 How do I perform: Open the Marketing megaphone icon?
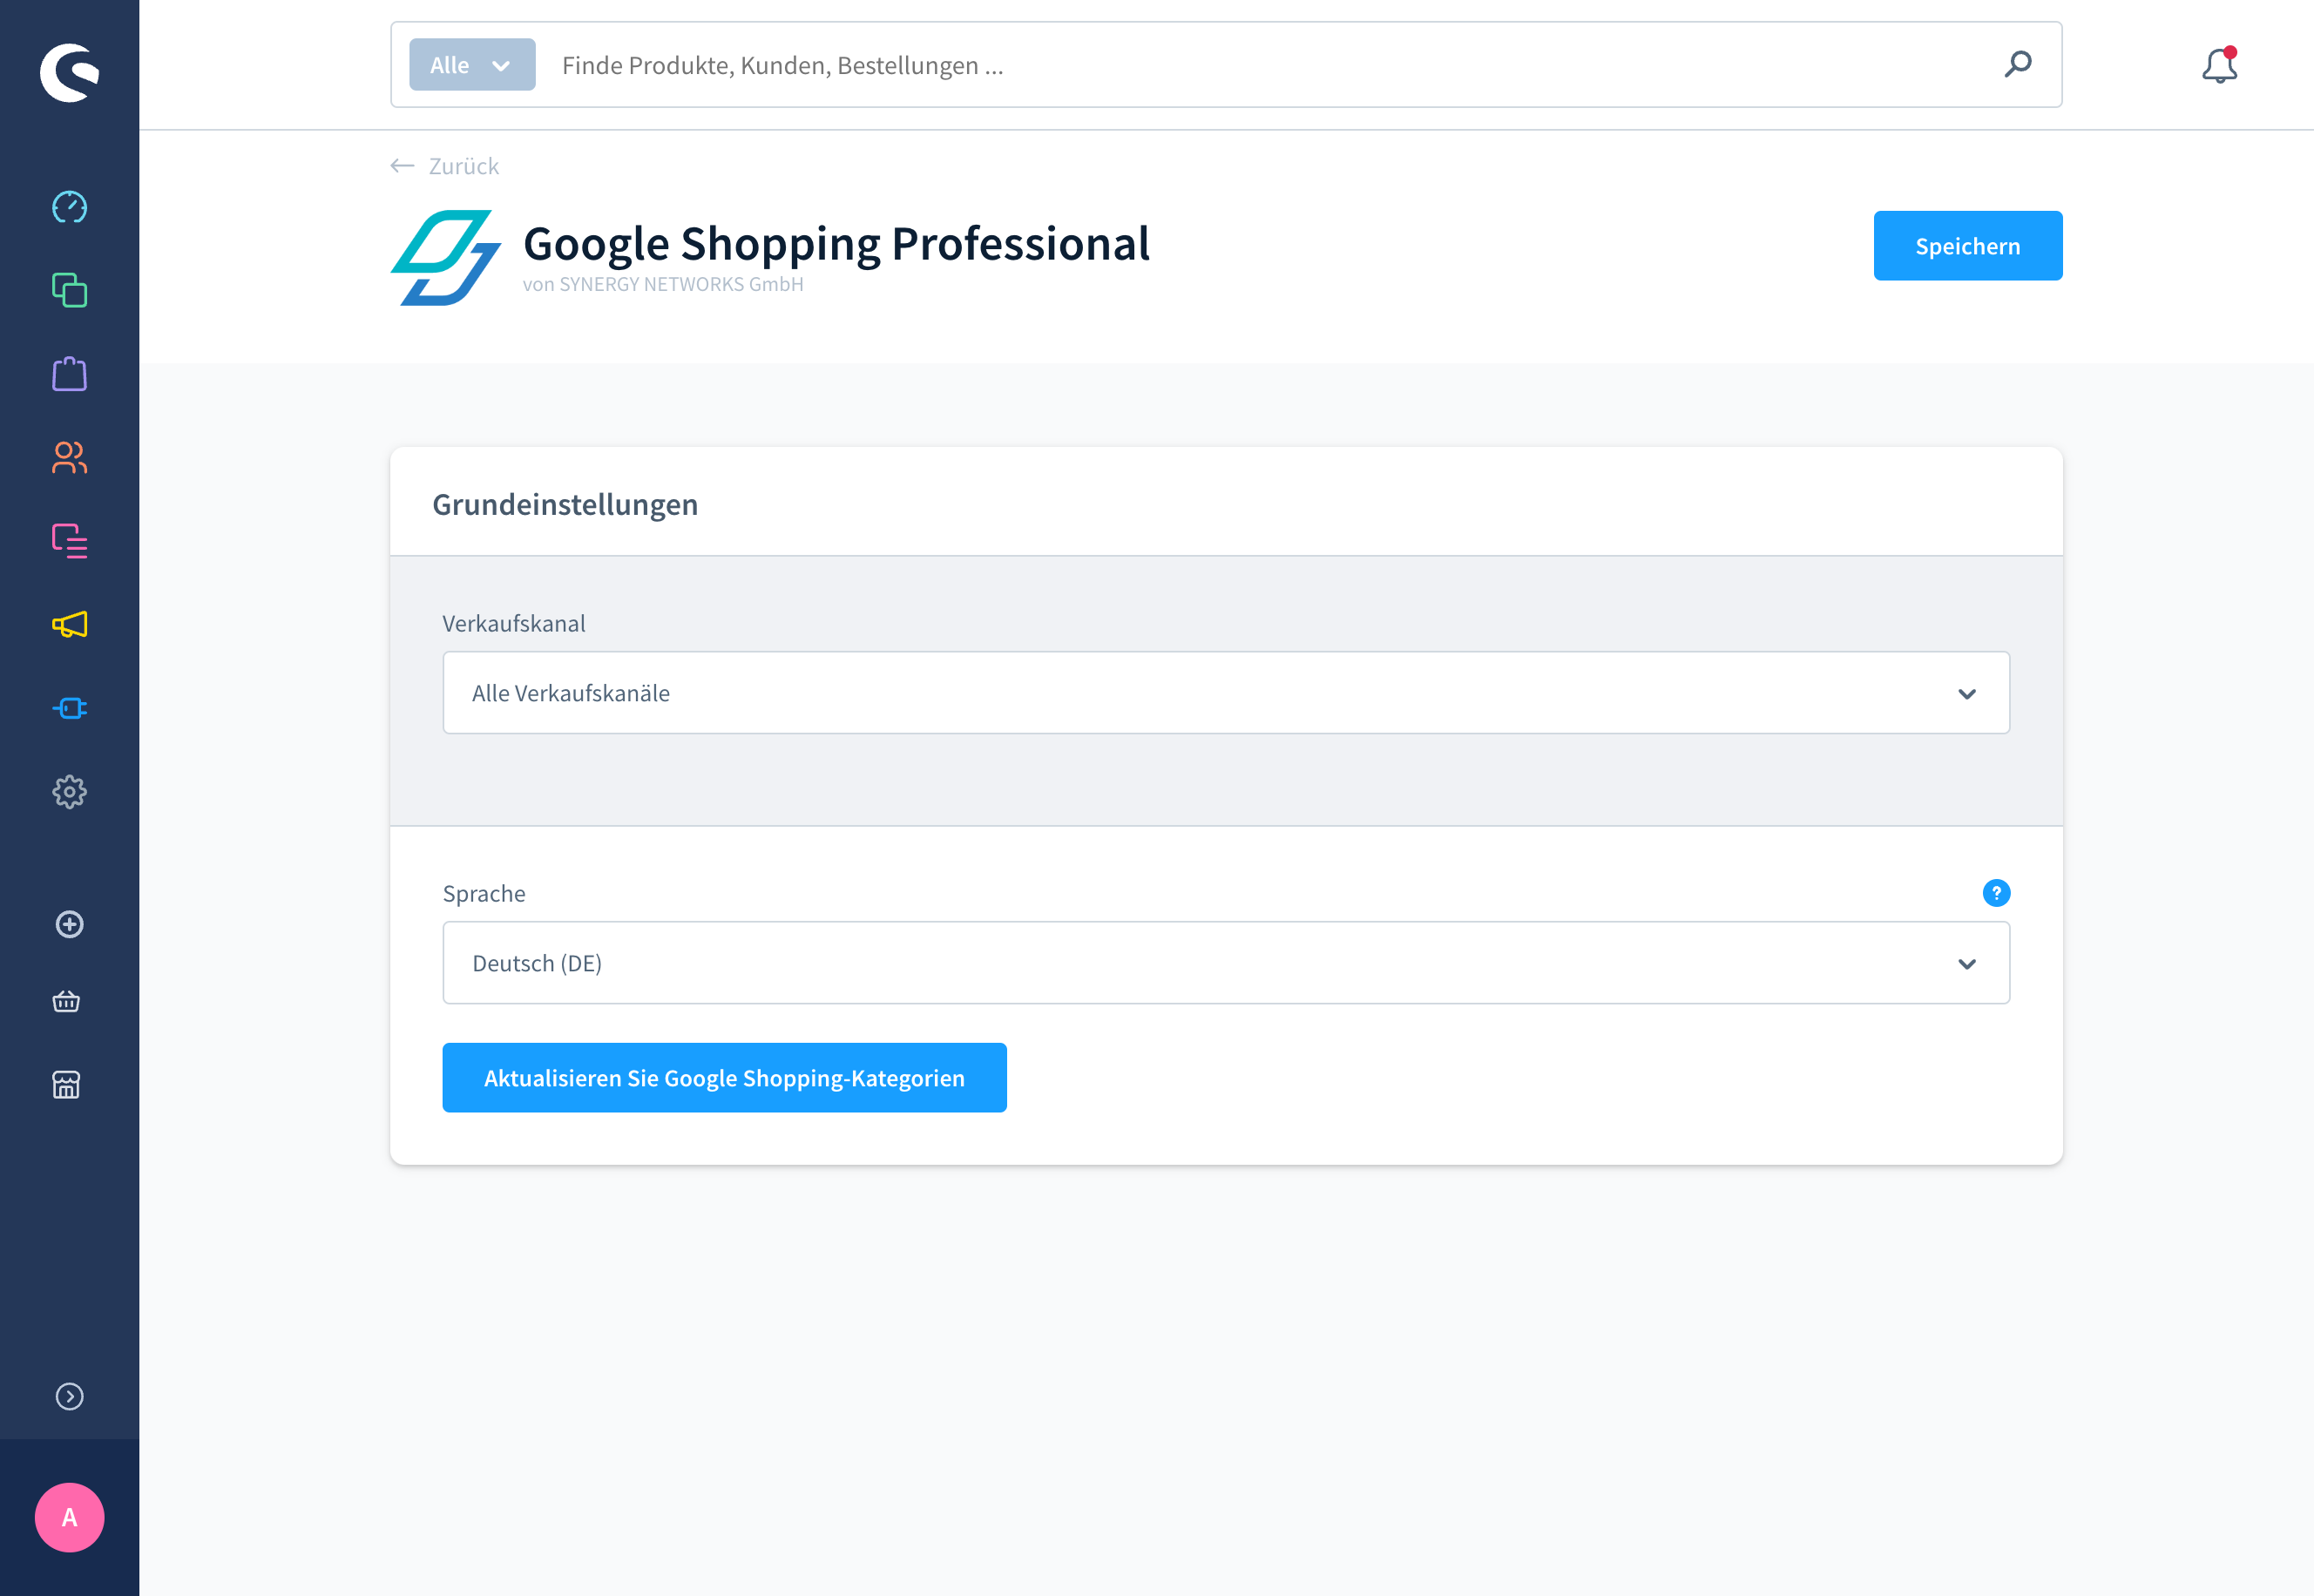pyautogui.click(x=69, y=624)
